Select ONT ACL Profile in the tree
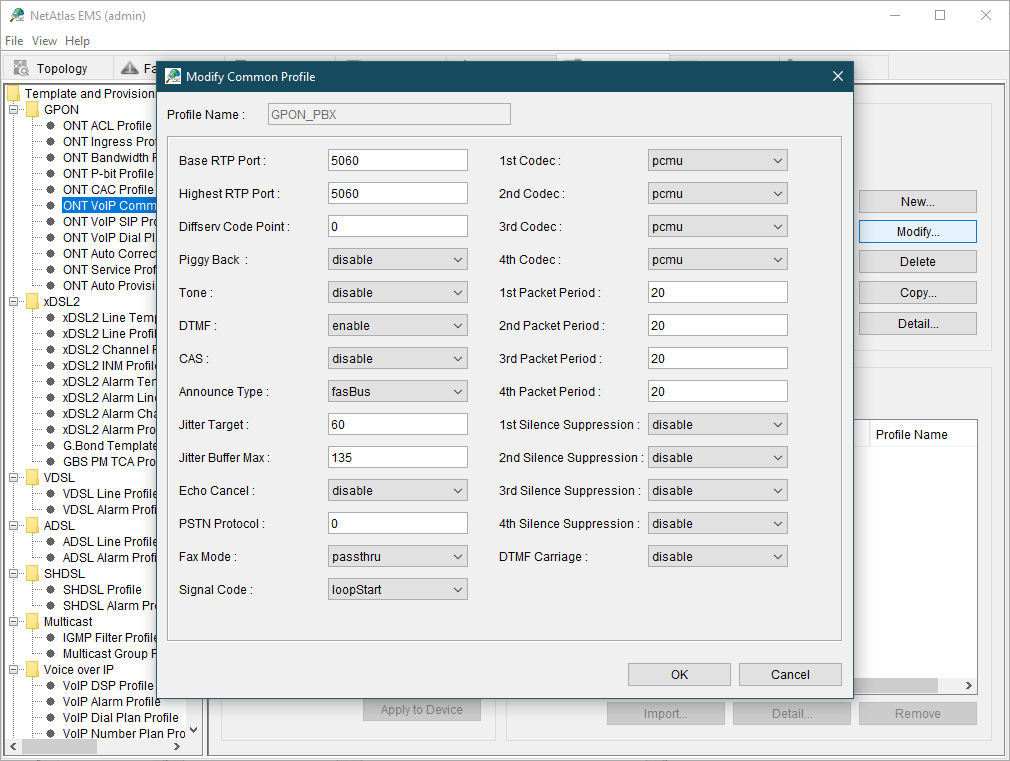This screenshot has height=761, width=1010. pyautogui.click(x=107, y=126)
